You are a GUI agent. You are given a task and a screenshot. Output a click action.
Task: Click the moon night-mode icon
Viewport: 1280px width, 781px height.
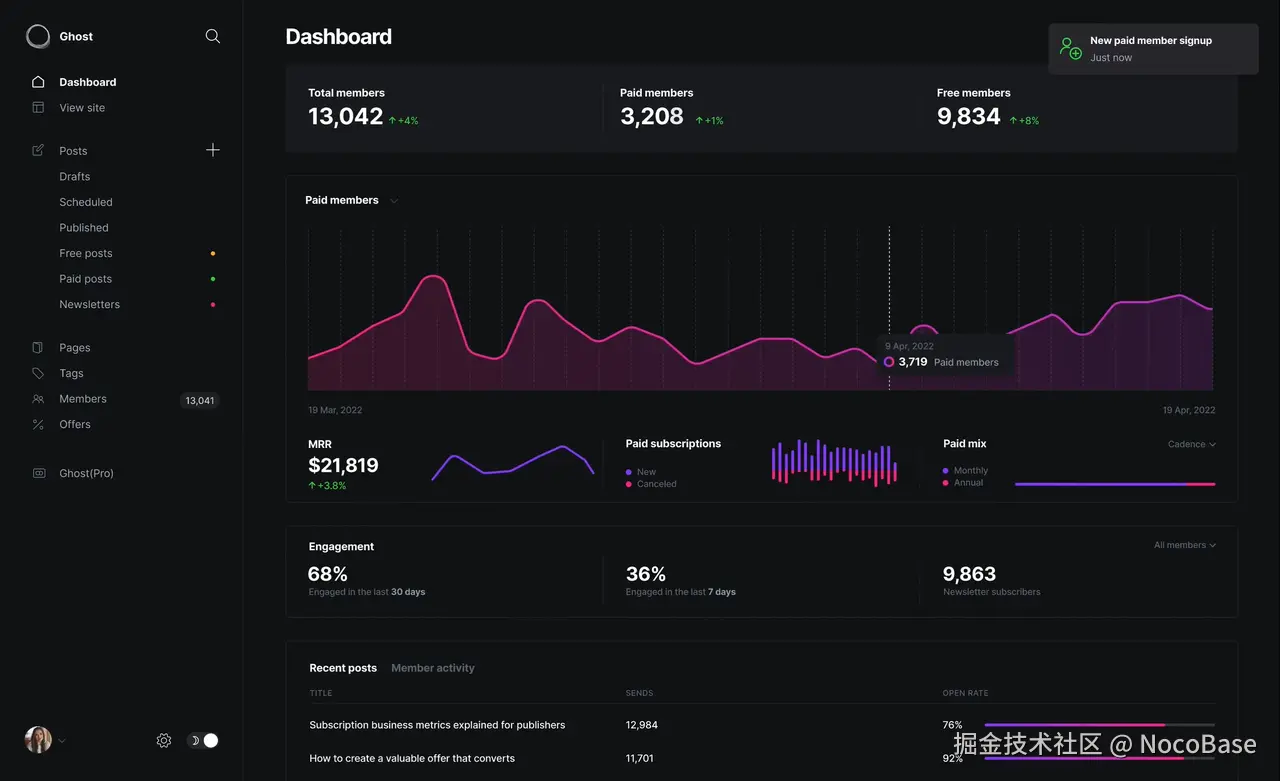coord(195,741)
